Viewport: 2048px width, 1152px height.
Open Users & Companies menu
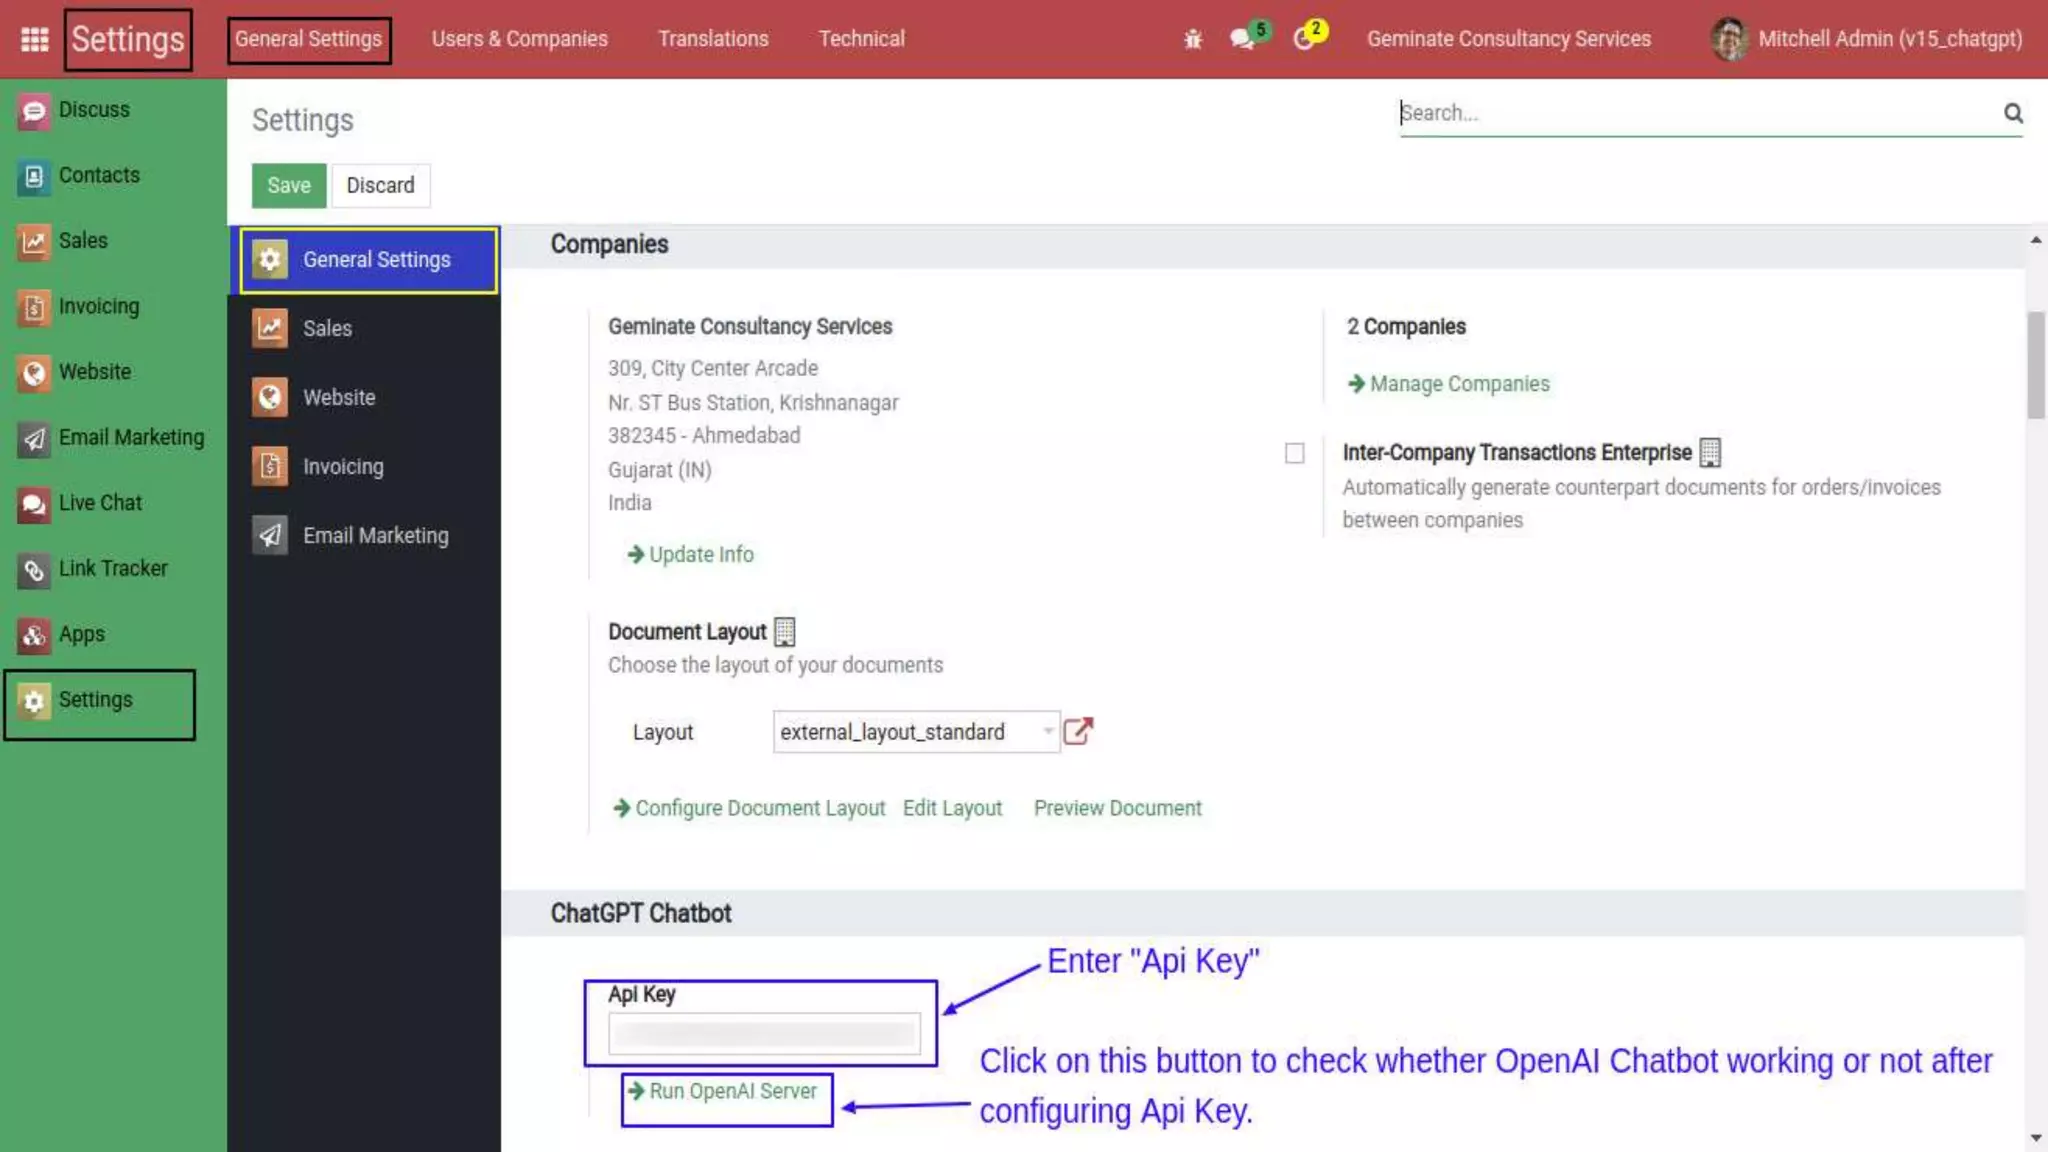519,39
